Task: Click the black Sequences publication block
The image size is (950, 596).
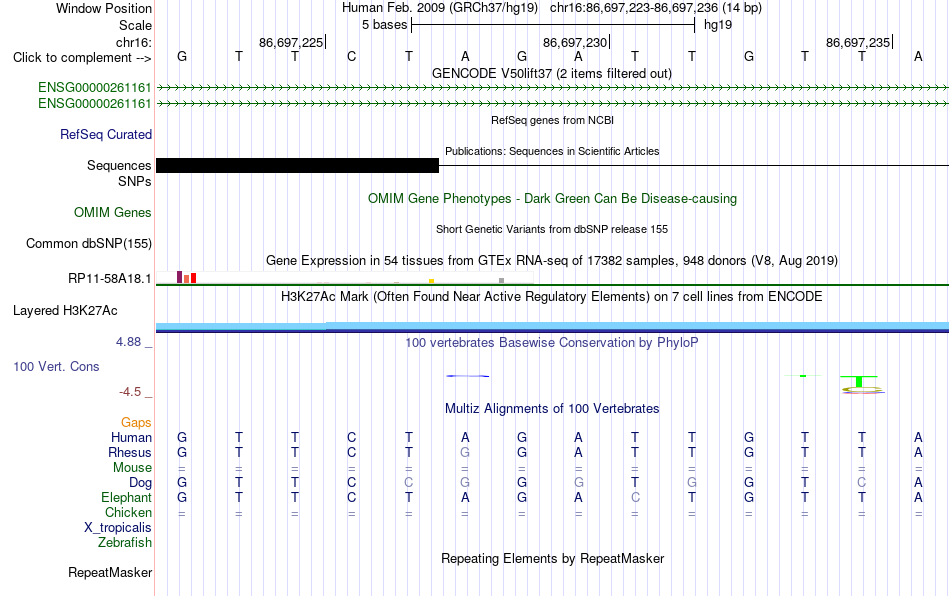Action: click(x=297, y=165)
